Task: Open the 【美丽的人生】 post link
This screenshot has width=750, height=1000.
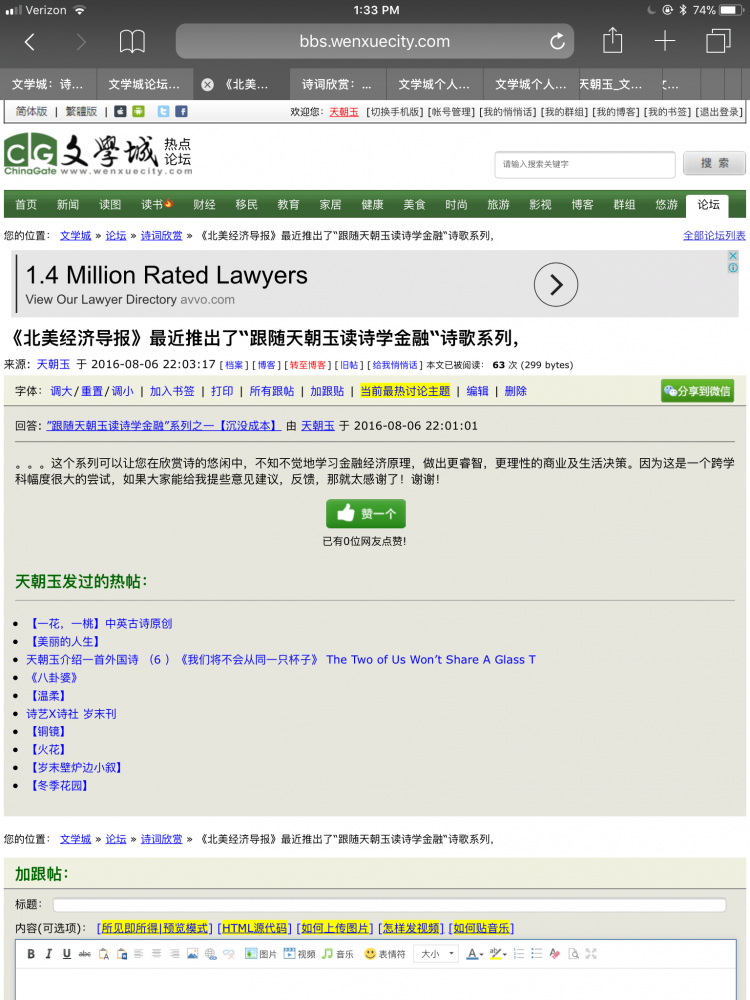Action: [66, 641]
